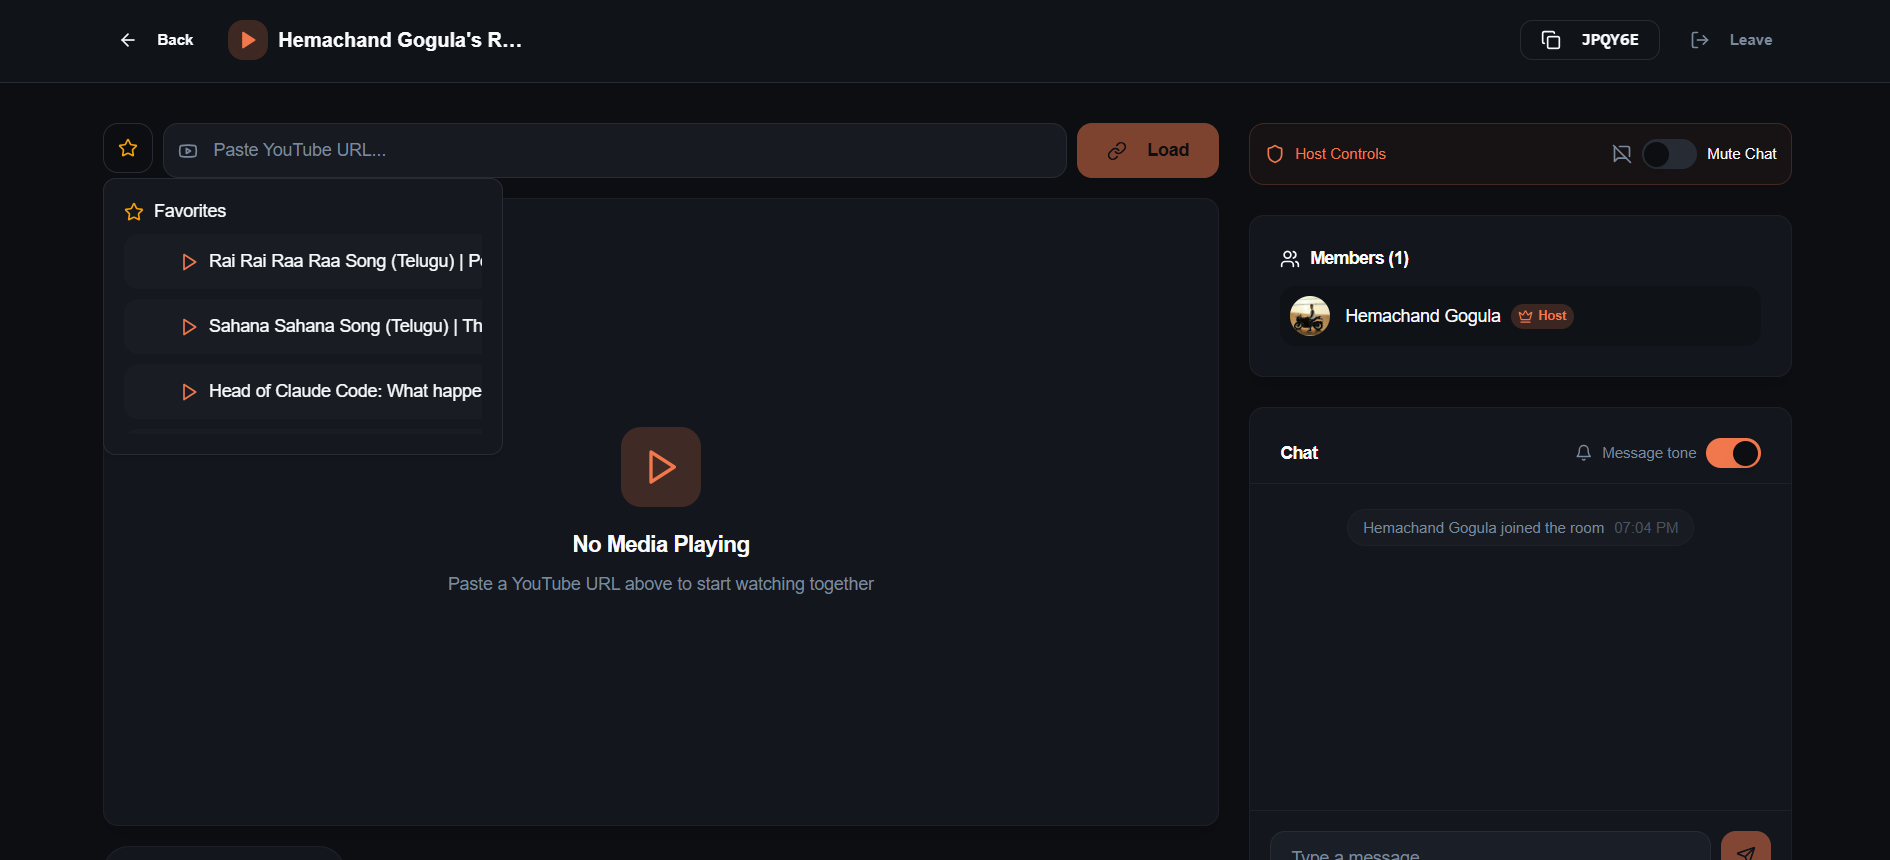This screenshot has height=860, width=1890.
Task: Toggle the Mute Chat switch
Action: pos(1669,154)
